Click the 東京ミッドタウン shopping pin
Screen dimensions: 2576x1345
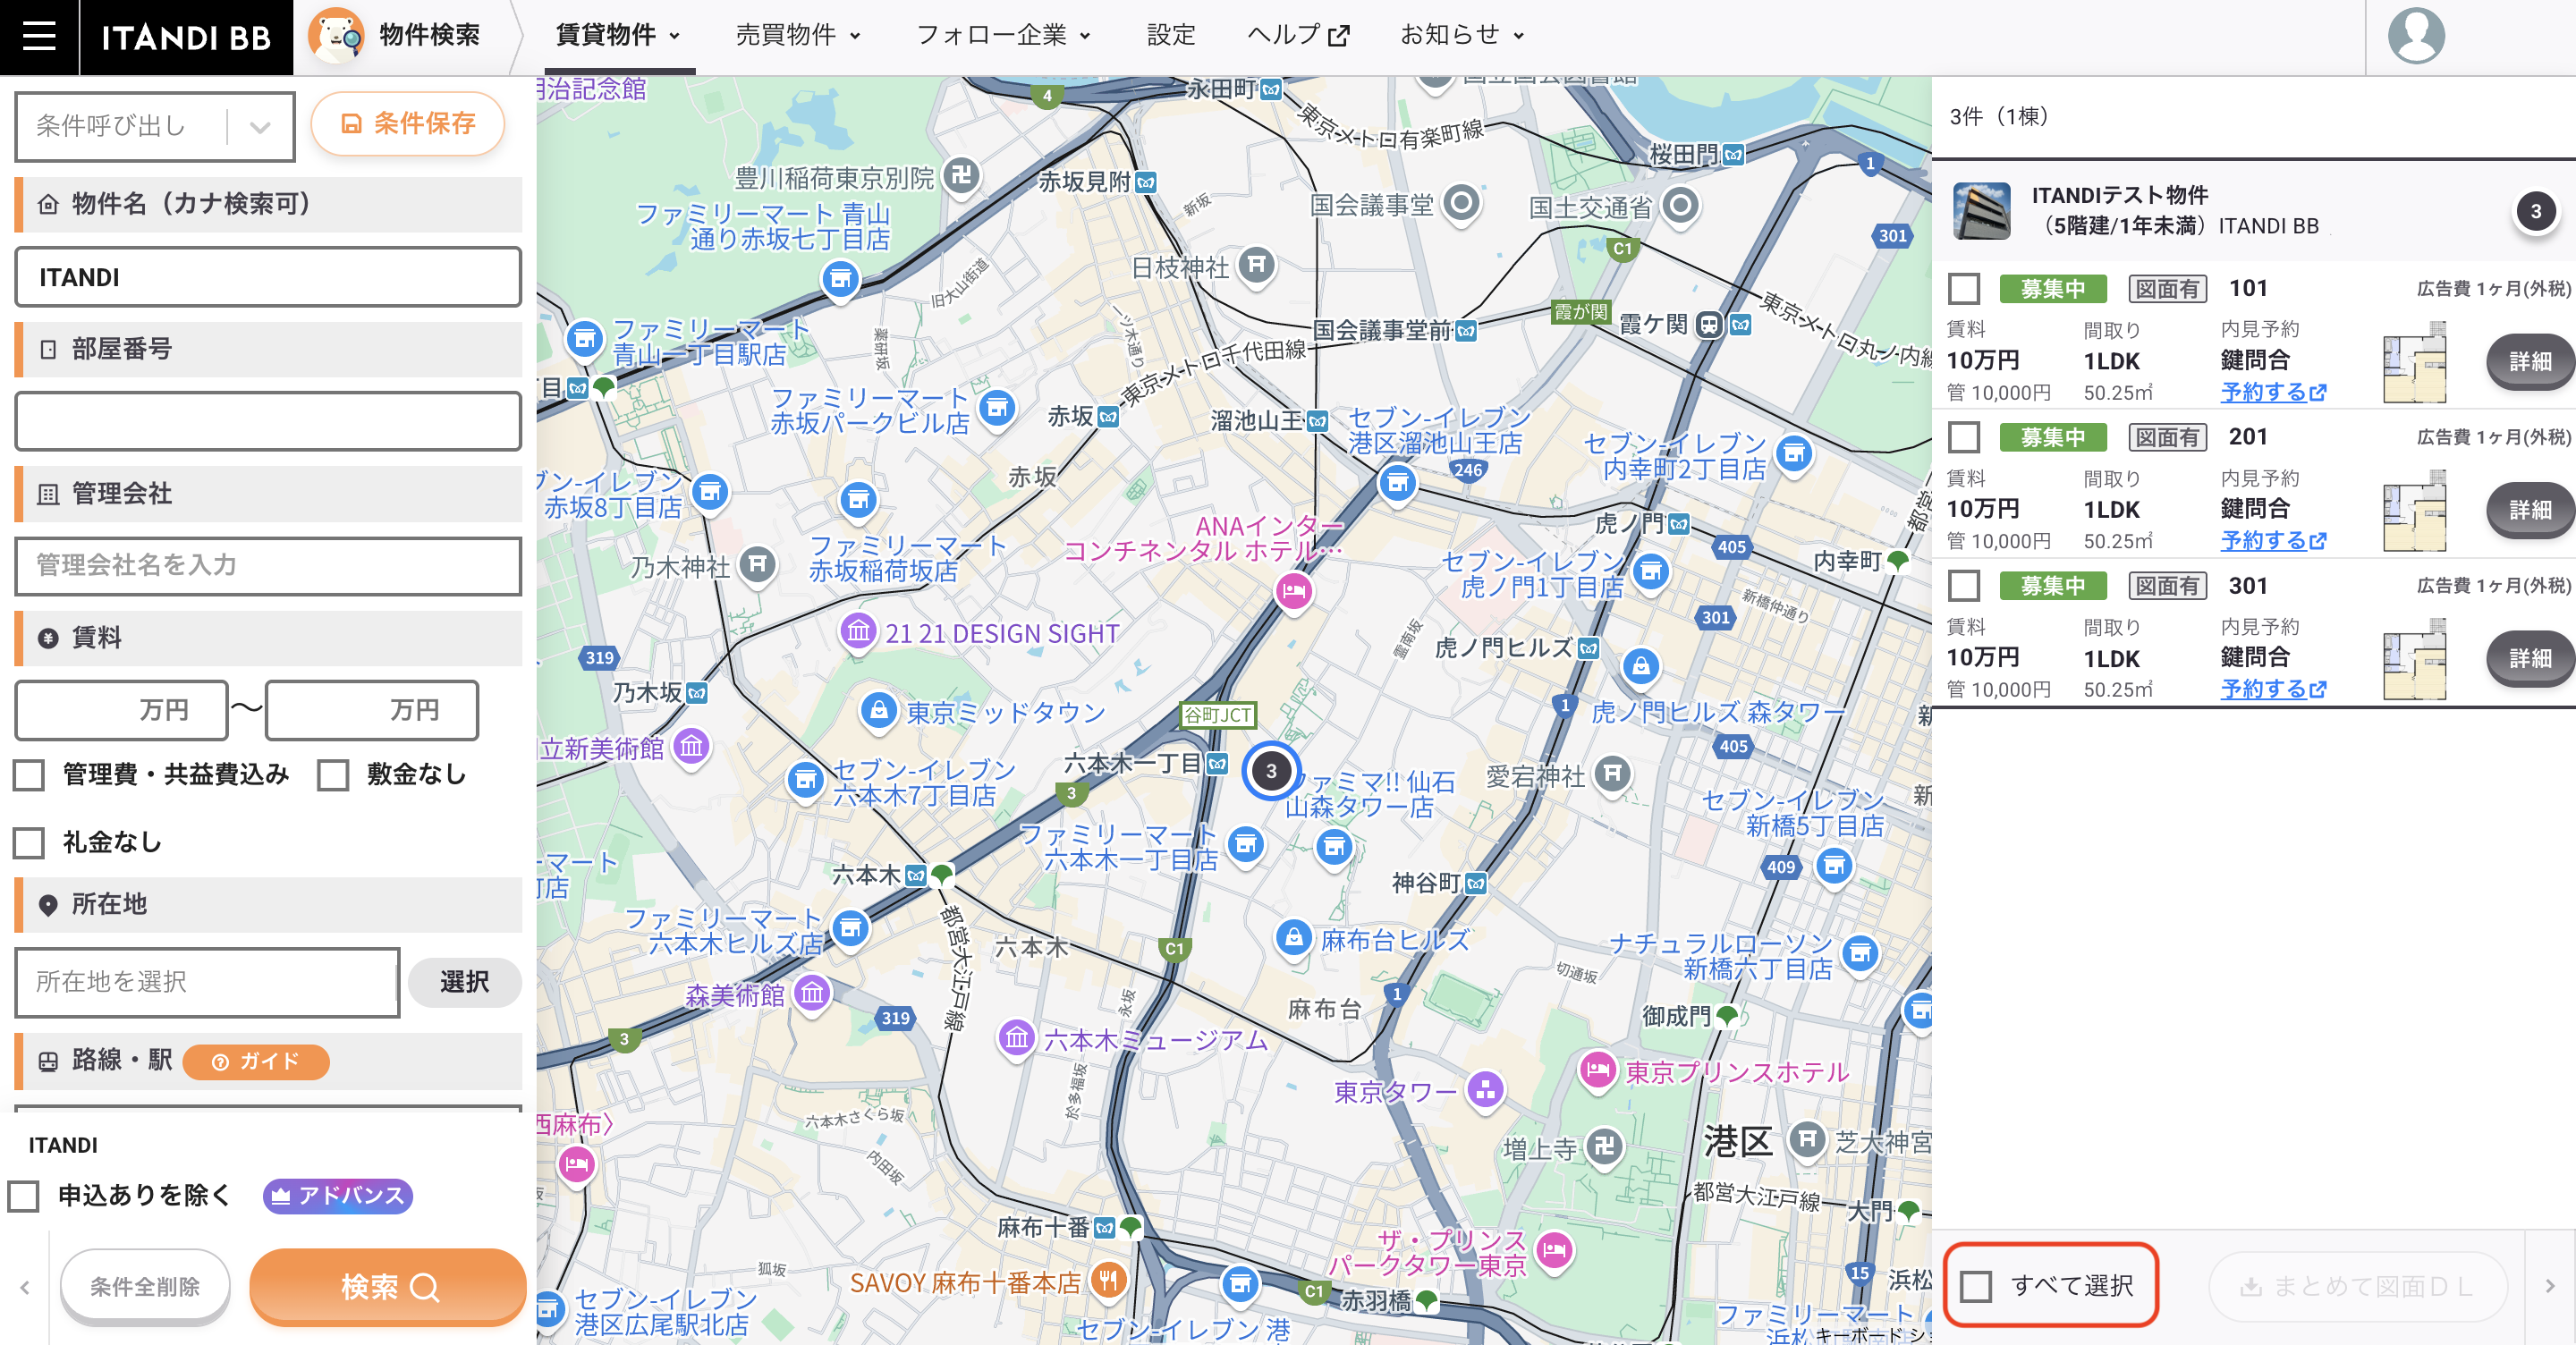coord(878,711)
